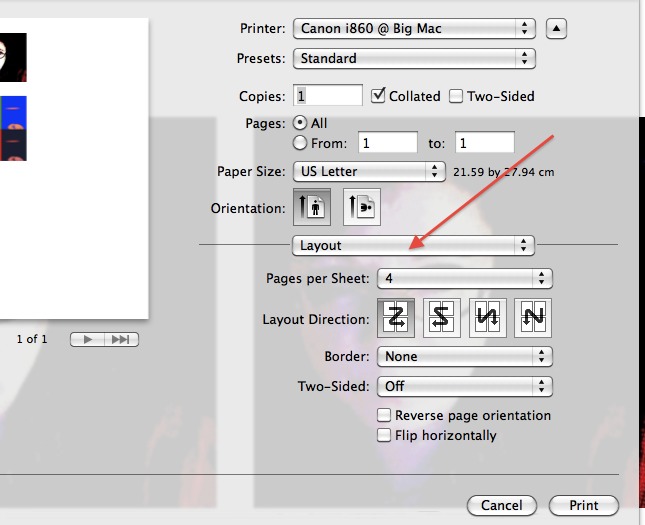Jump to last preview page

coord(121,339)
